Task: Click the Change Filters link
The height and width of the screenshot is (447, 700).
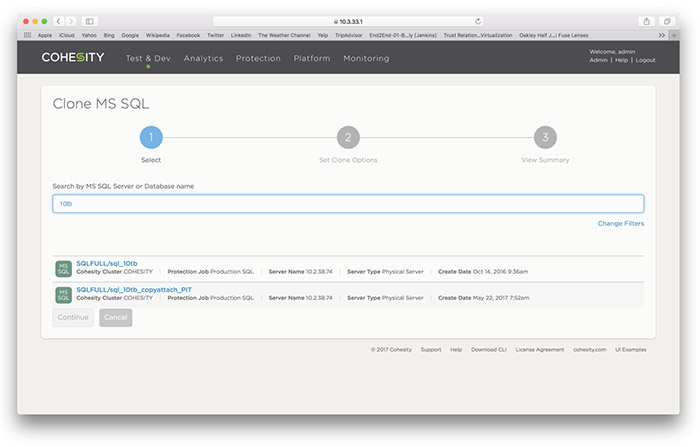Action: click(x=620, y=223)
